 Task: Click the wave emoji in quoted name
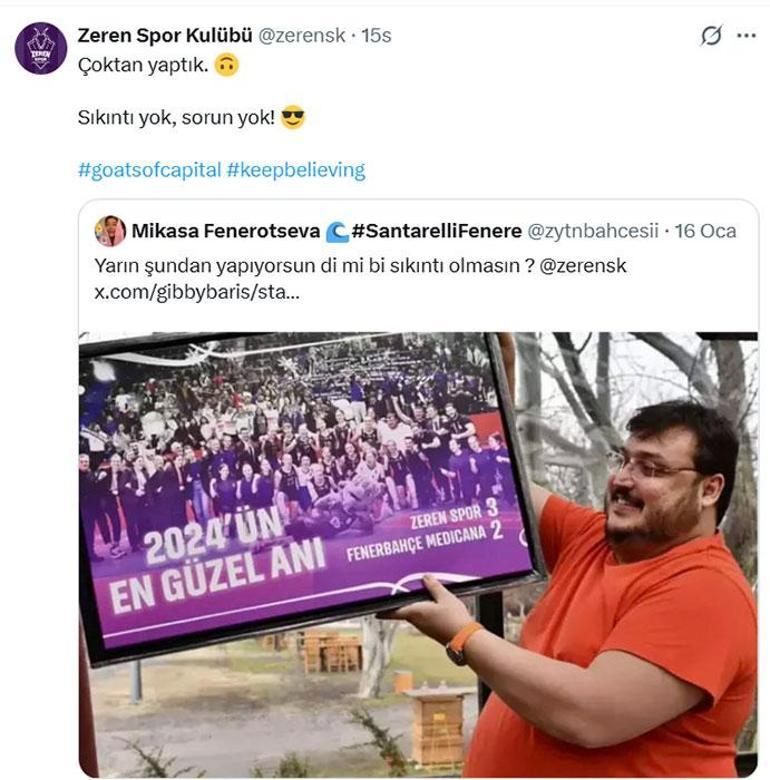[x=337, y=231]
